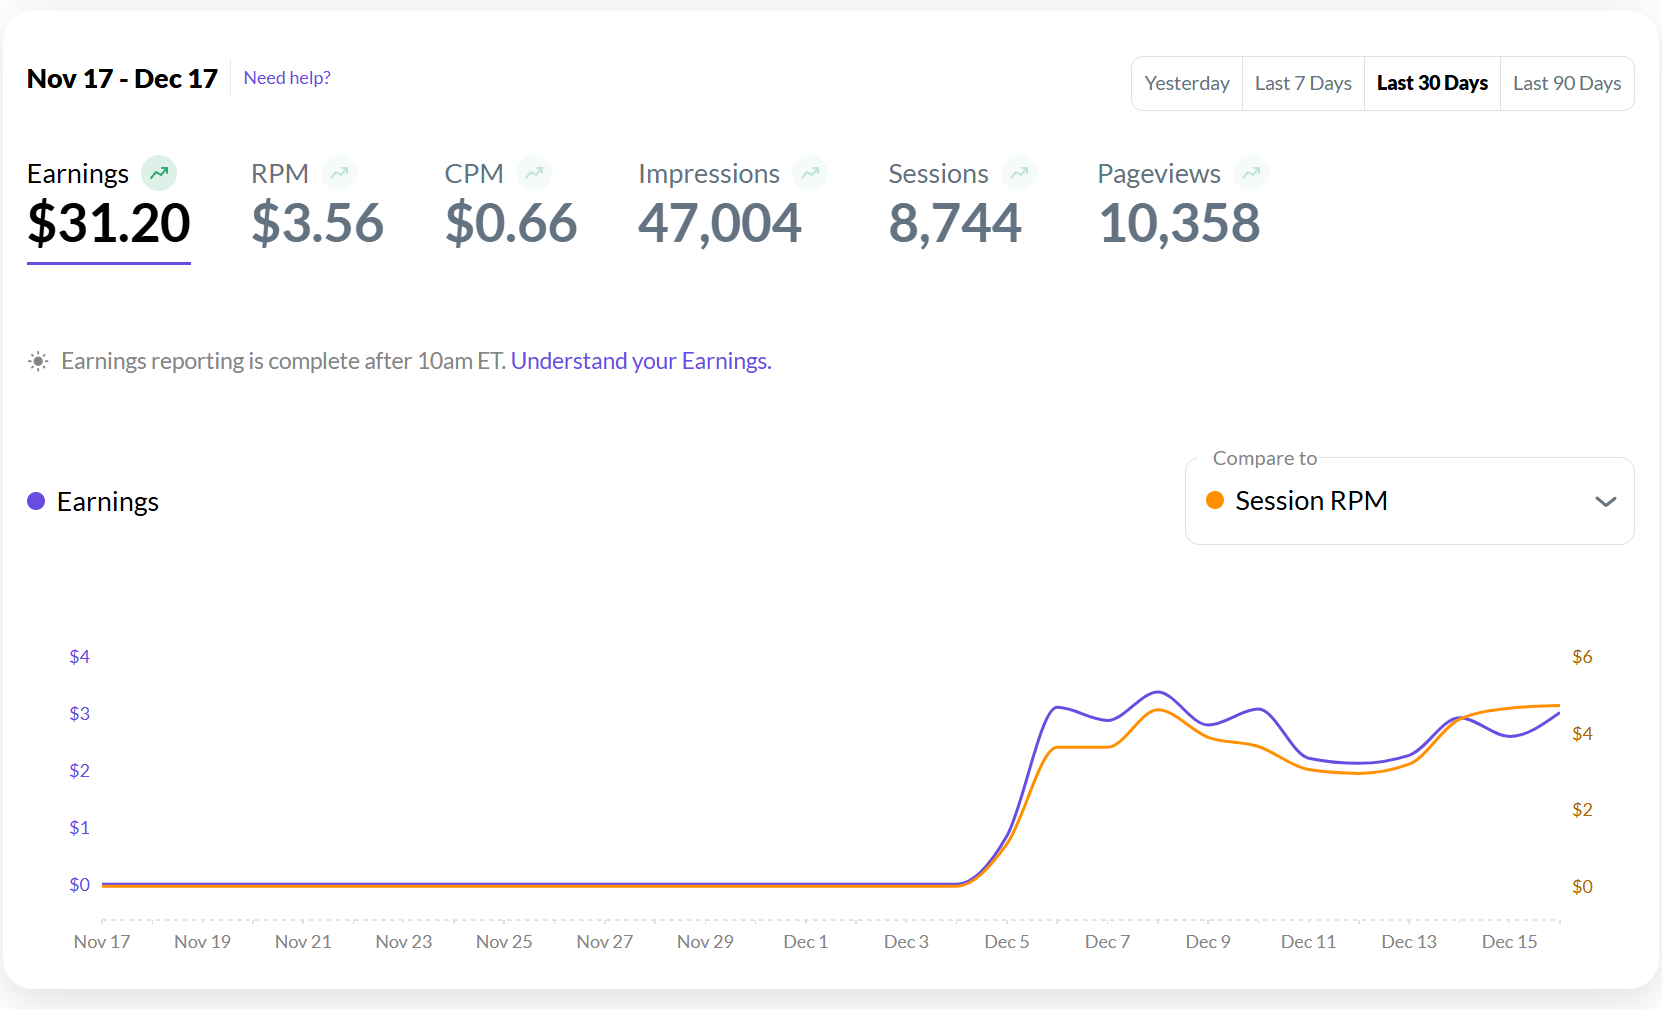The height and width of the screenshot is (1009, 1662).
Task: Click the sun icon beside earnings notice
Action: coord(38,361)
